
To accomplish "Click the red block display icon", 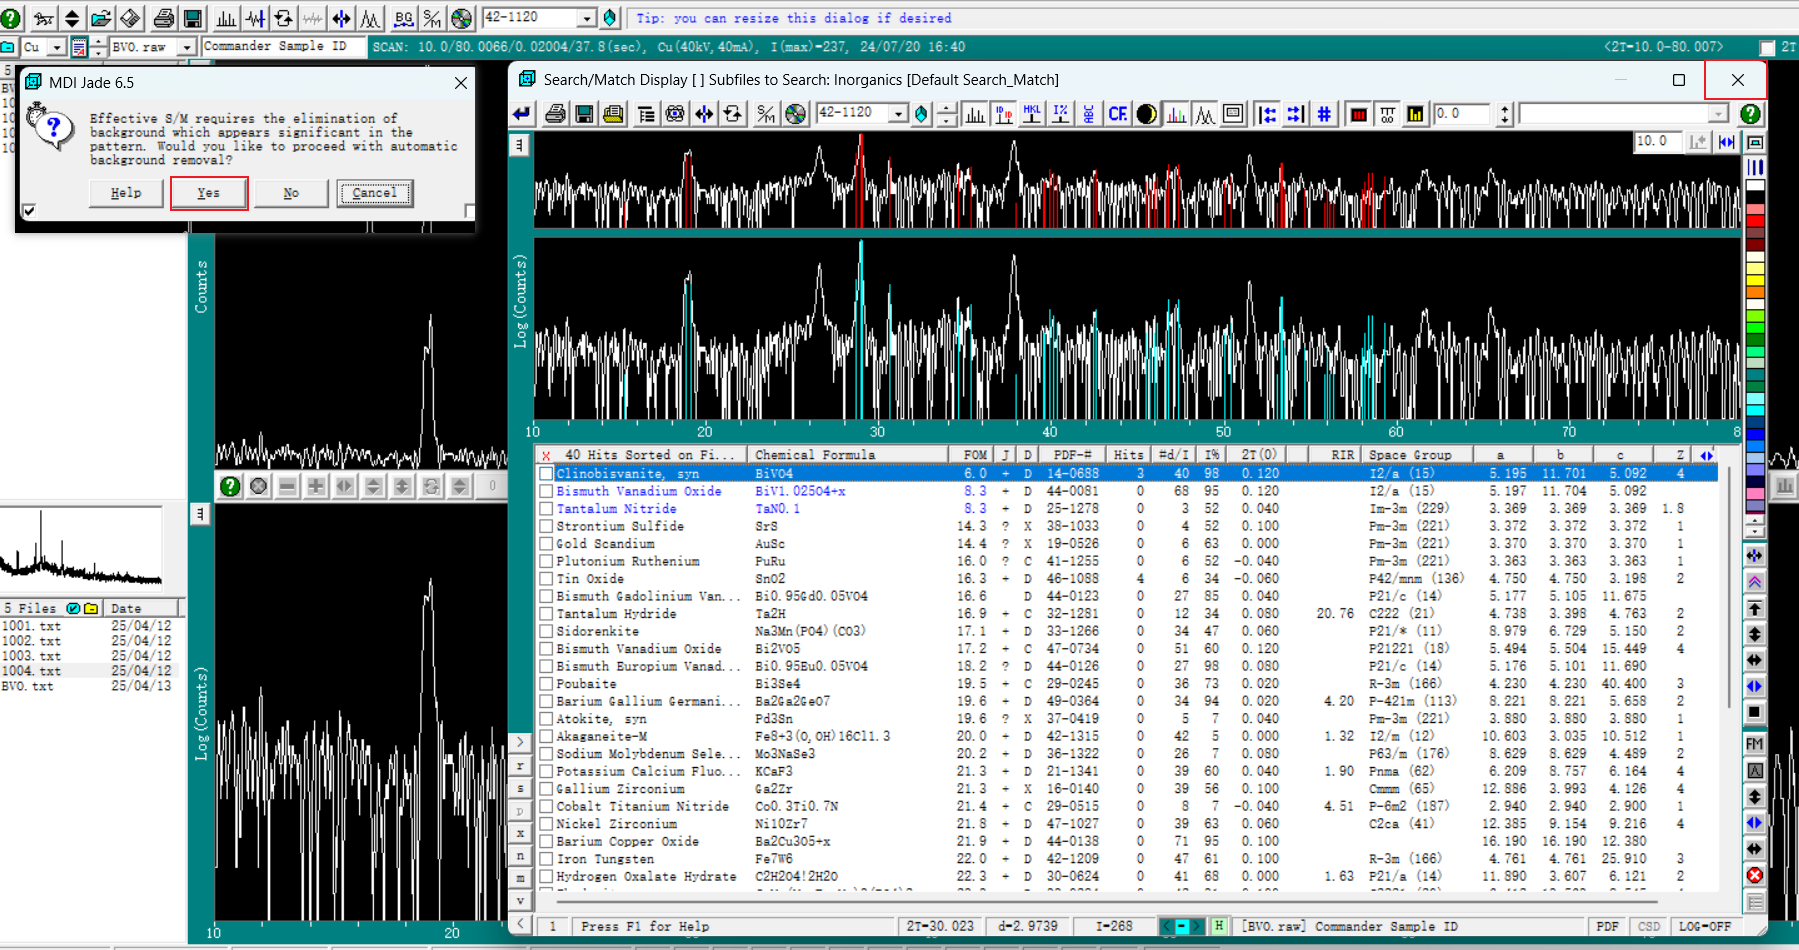I will click(x=1358, y=114).
